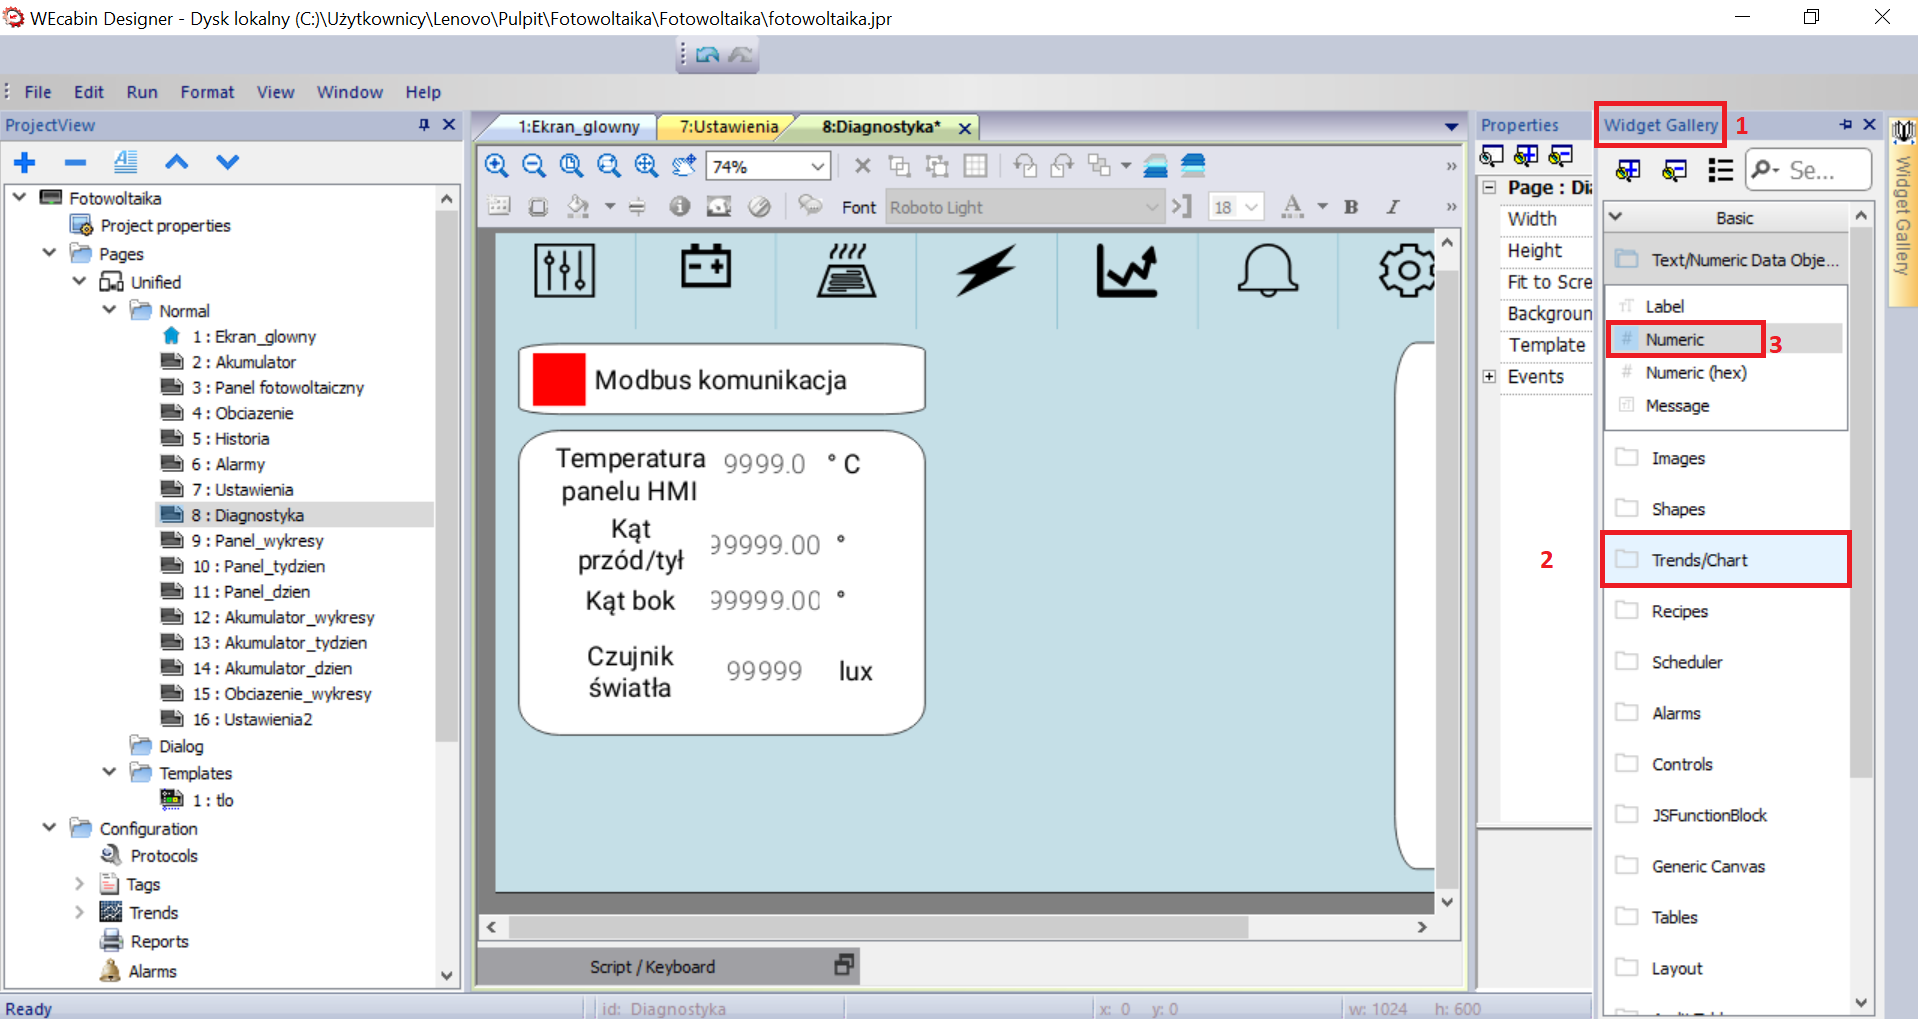
Task: Click the sliders settings icon on canvas
Action: point(564,270)
